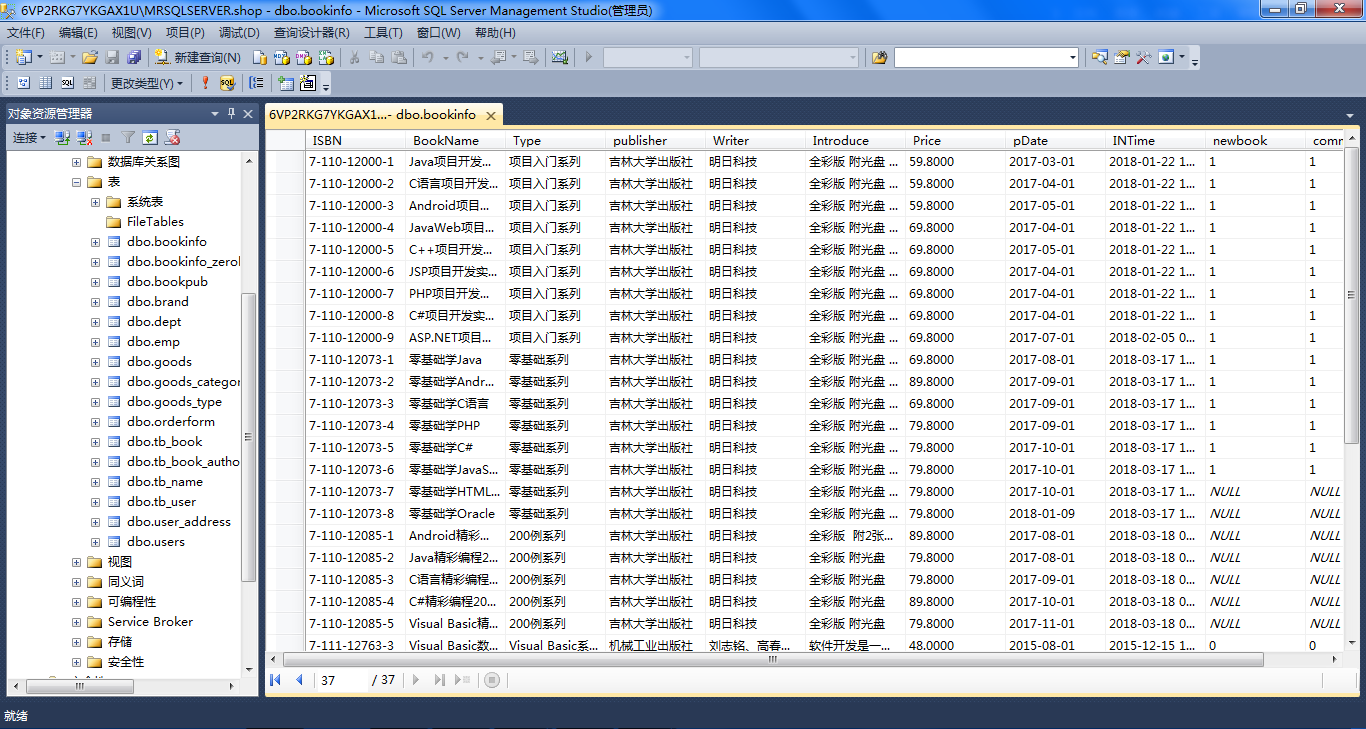The width and height of the screenshot is (1366, 729).
Task: Click the Object Explorer refresh icon
Action: [150, 137]
